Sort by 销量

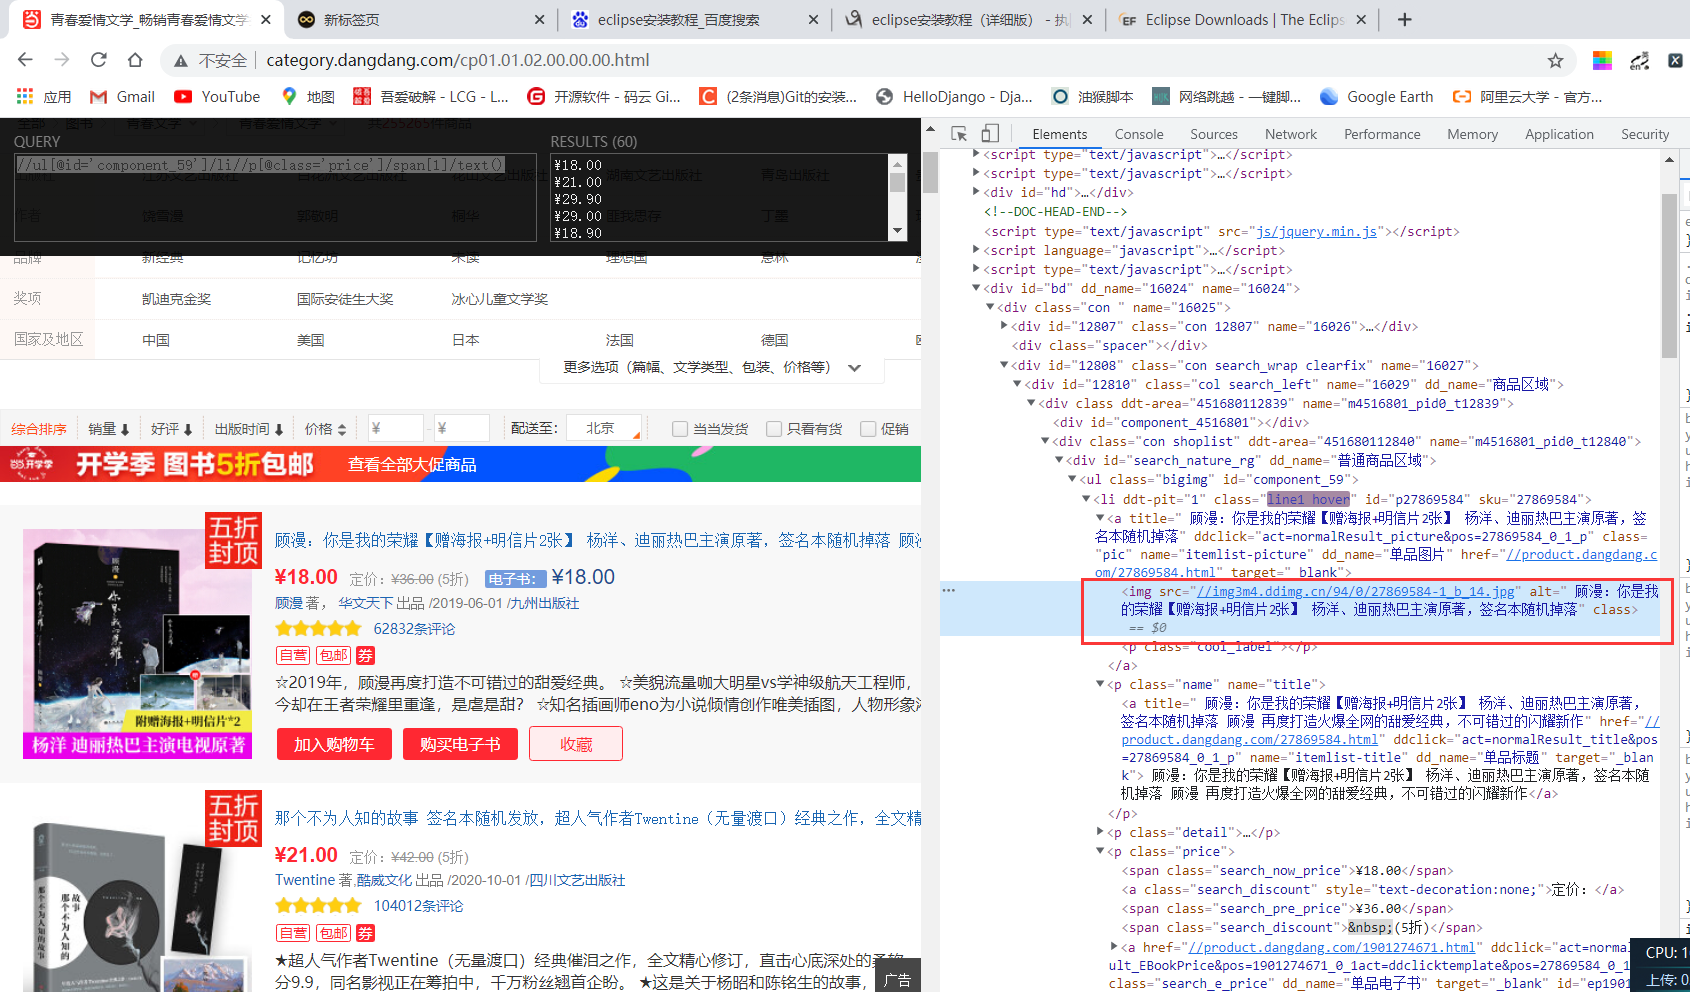[x=109, y=429]
